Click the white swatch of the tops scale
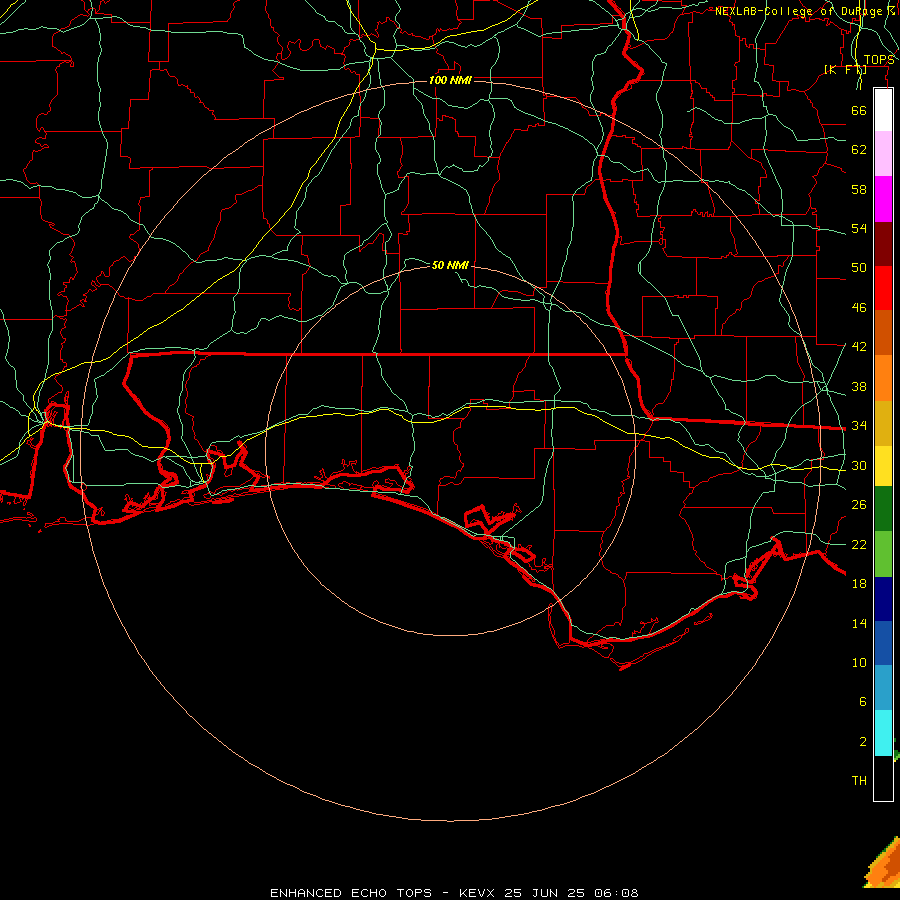The width and height of the screenshot is (900, 900). coord(883,110)
